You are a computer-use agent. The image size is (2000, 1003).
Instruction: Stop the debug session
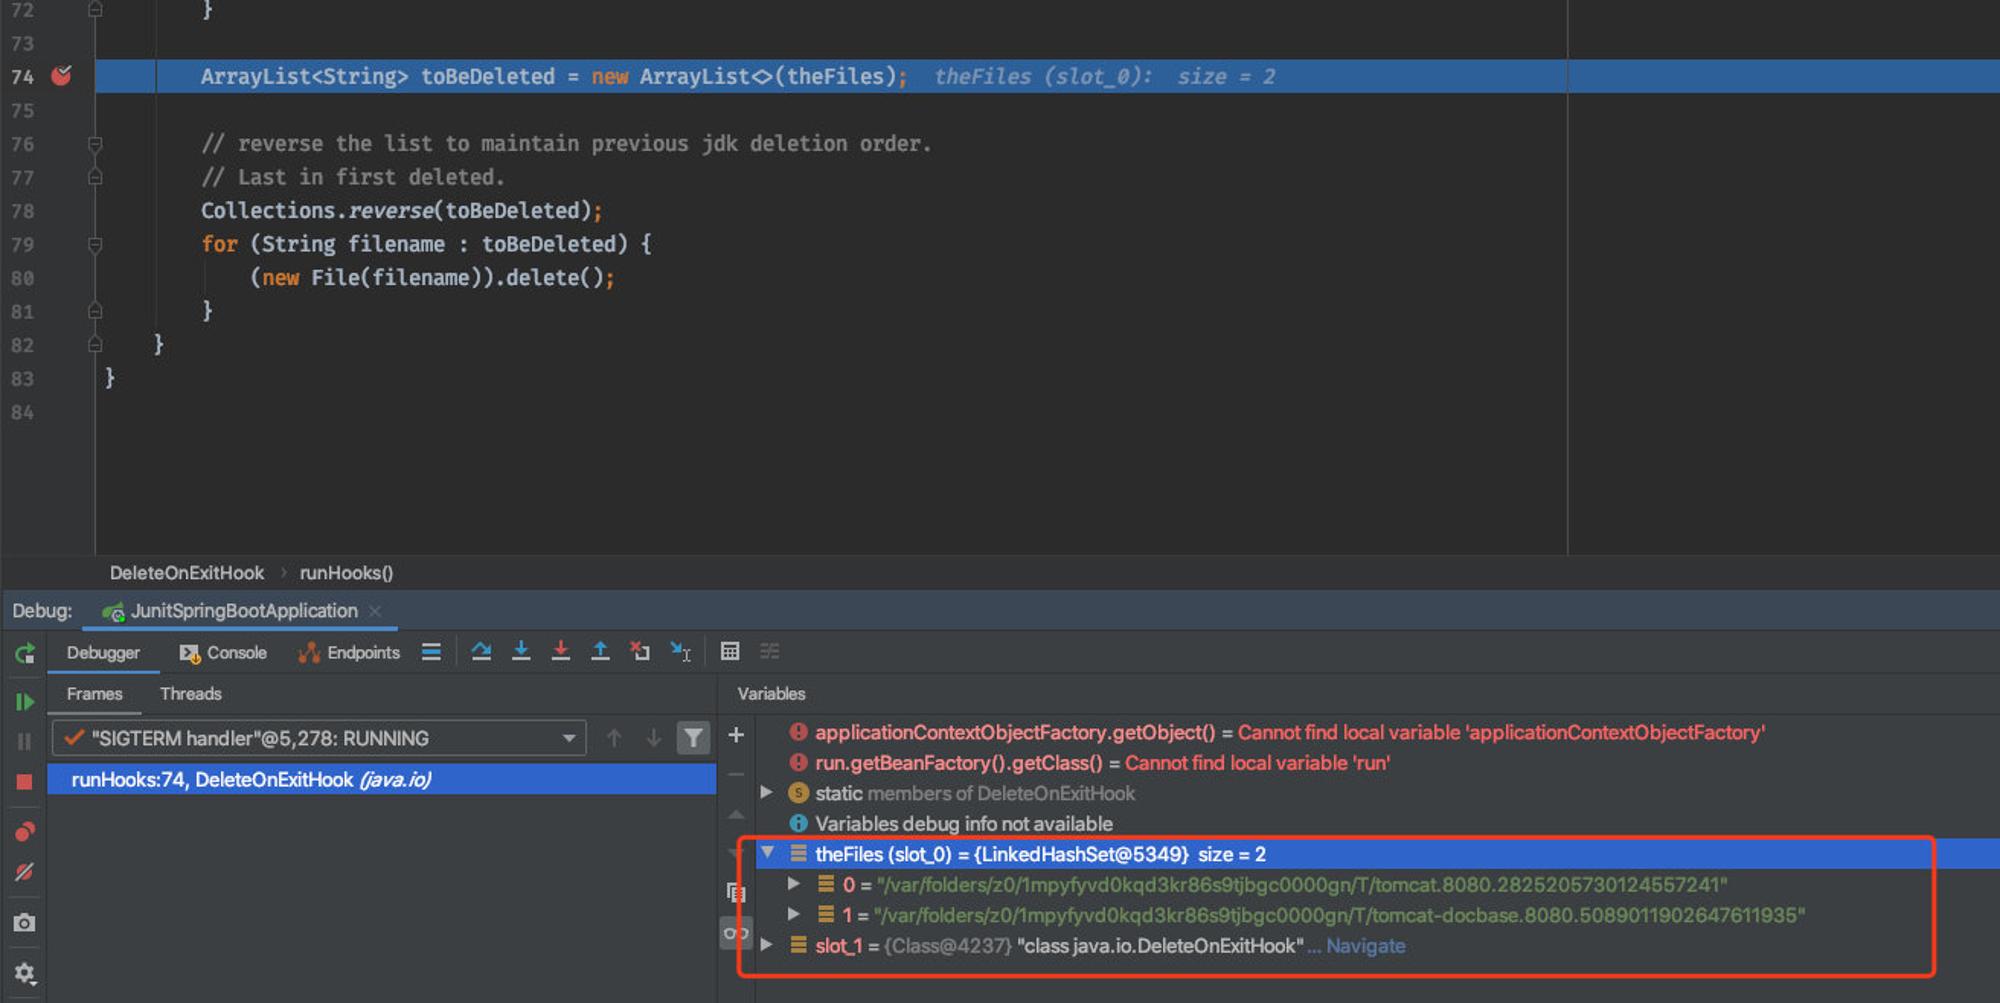(x=25, y=782)
